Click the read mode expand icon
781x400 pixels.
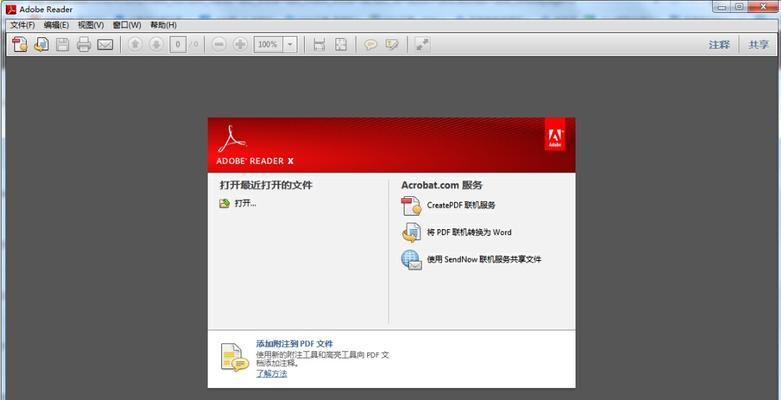[422, 44]
